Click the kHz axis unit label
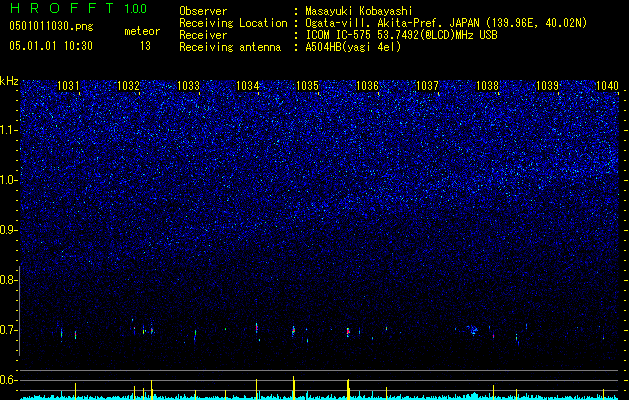The height and width of the screenshot is (400, 629). tap(9, 81)
